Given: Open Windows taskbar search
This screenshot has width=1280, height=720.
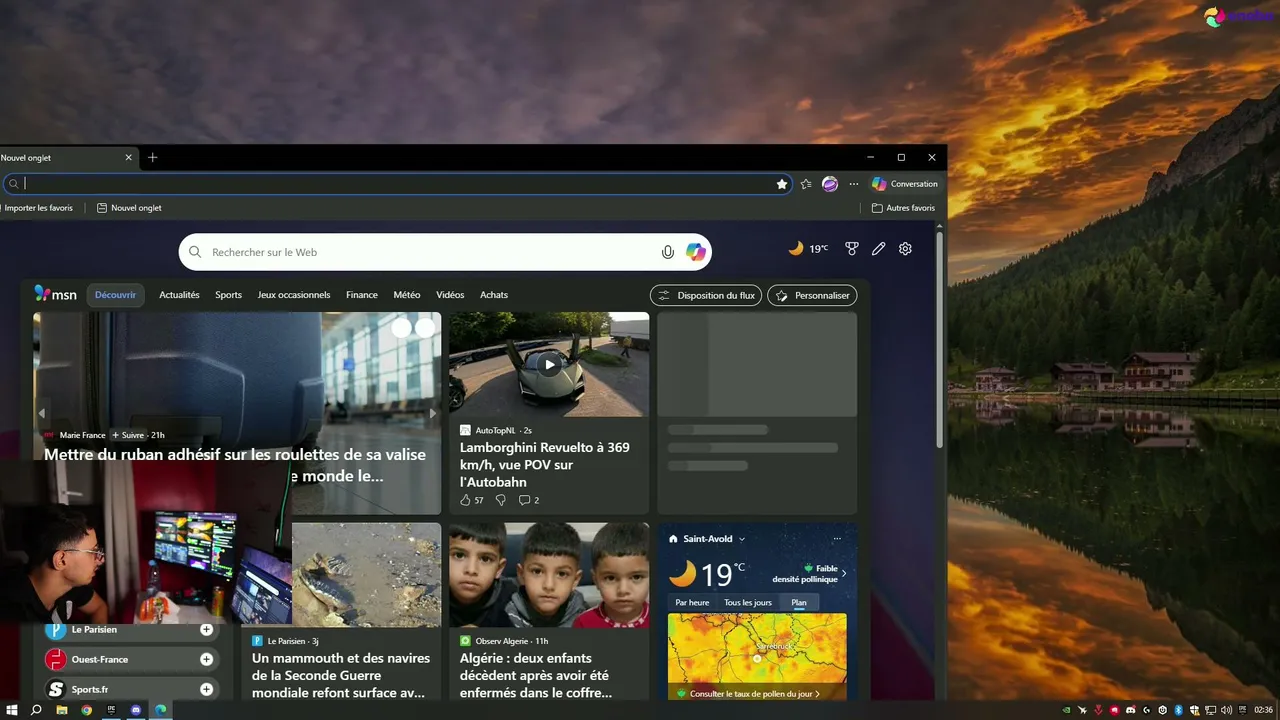Looking at the screenshot, I should pyautogui.click(x=36, y=710).
